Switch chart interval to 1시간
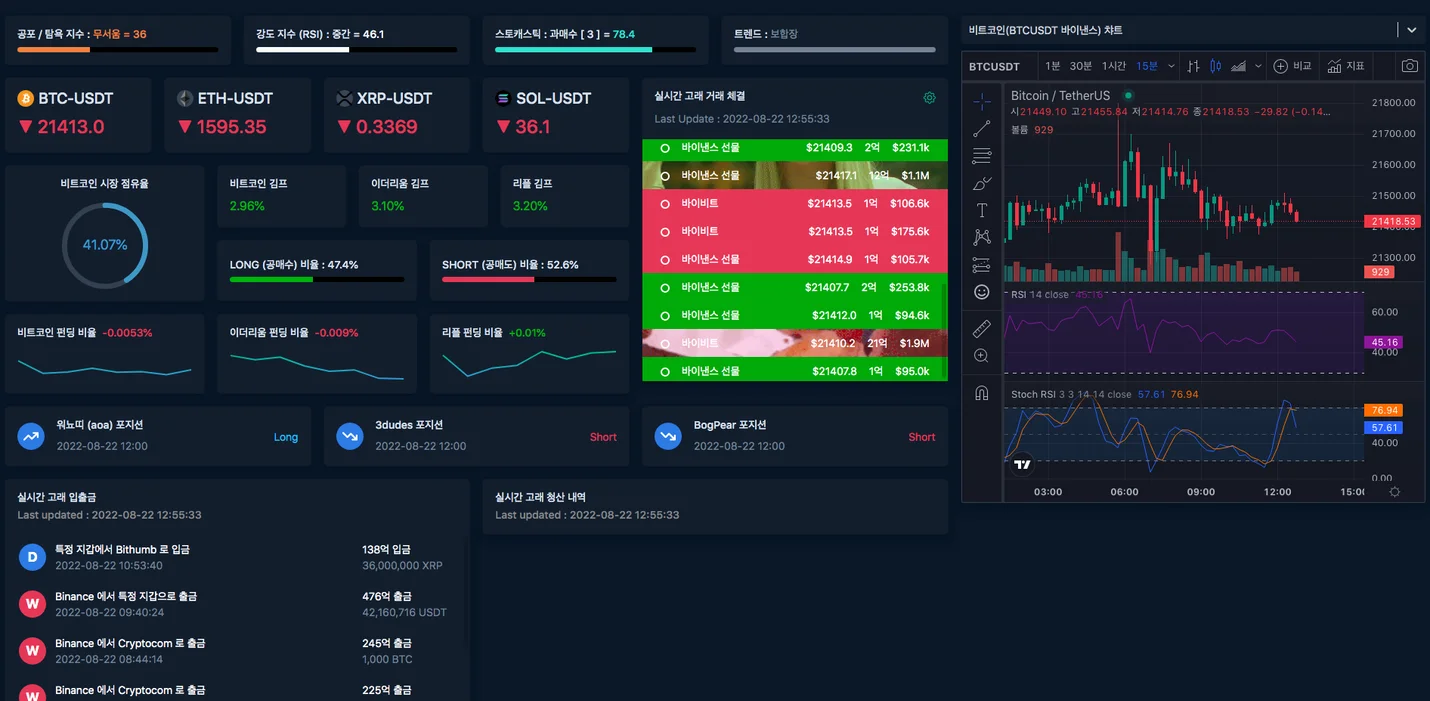Screen dimensions: 1430x701 [1113, 66]
